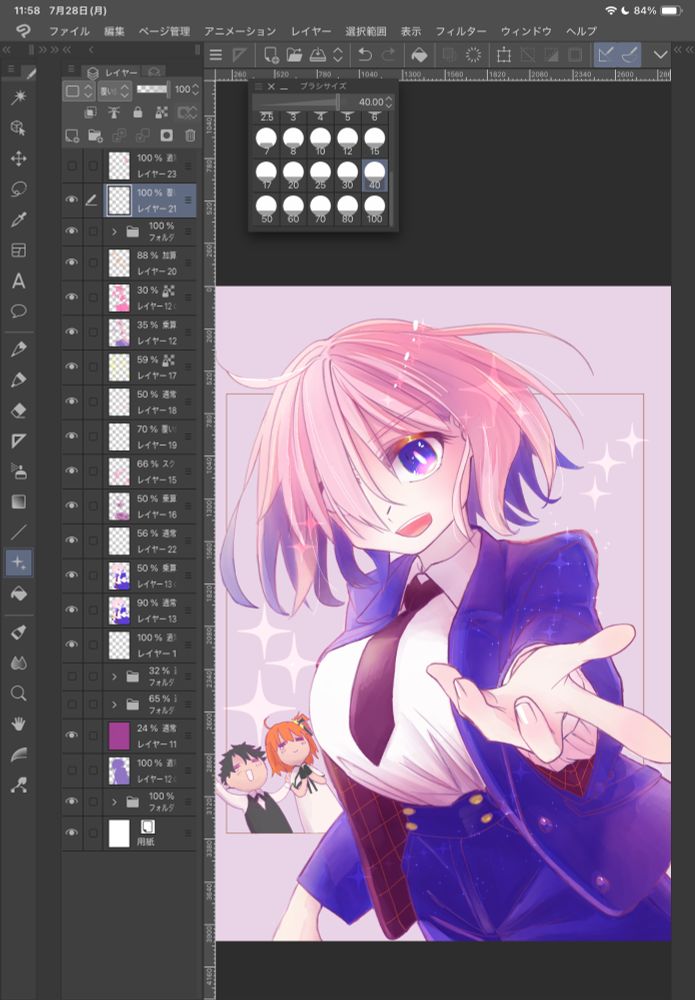This screenshot has height=1000, width=695.
Task: Click the Redo arrow in command bar
Action: click(388, 55)
